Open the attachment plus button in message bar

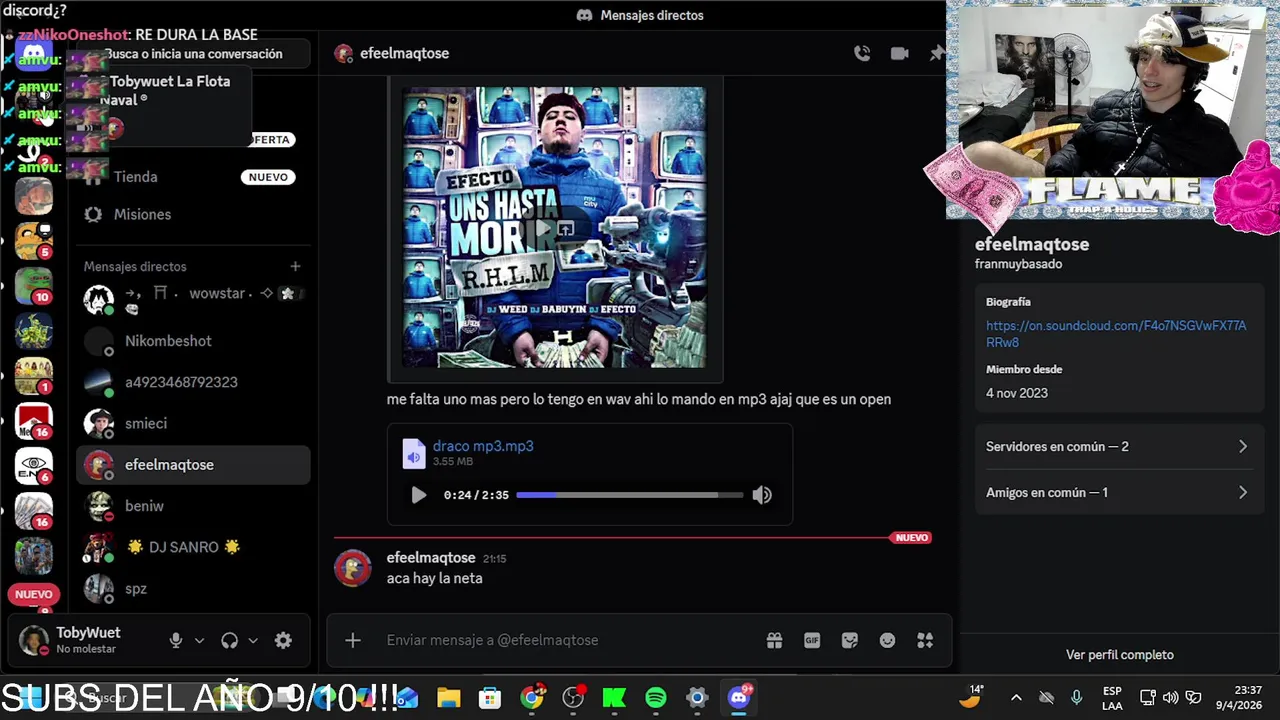353,640
